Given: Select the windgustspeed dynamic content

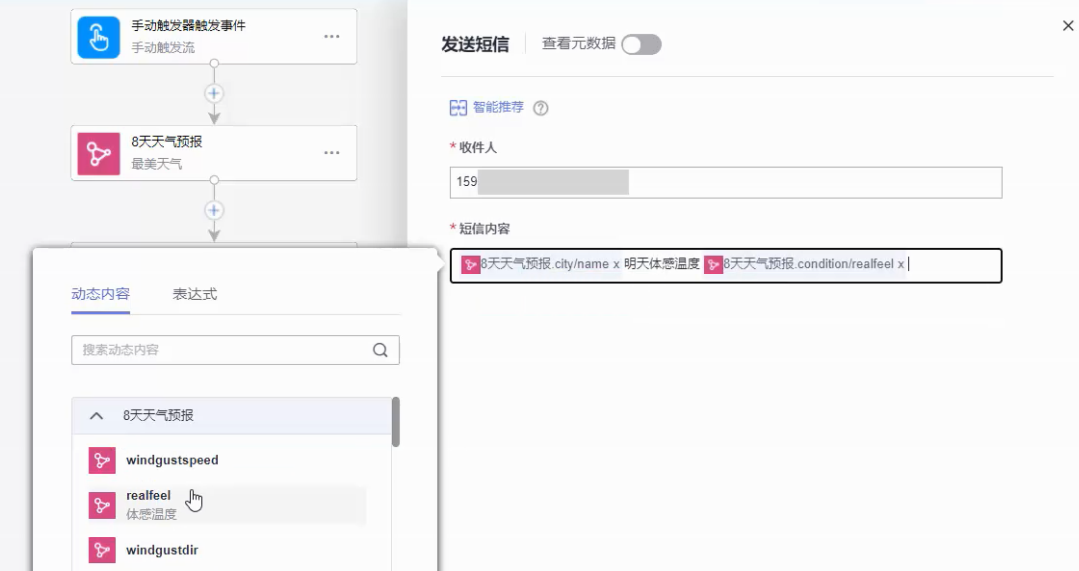Looking at the screenshot, I should point(227,460).
